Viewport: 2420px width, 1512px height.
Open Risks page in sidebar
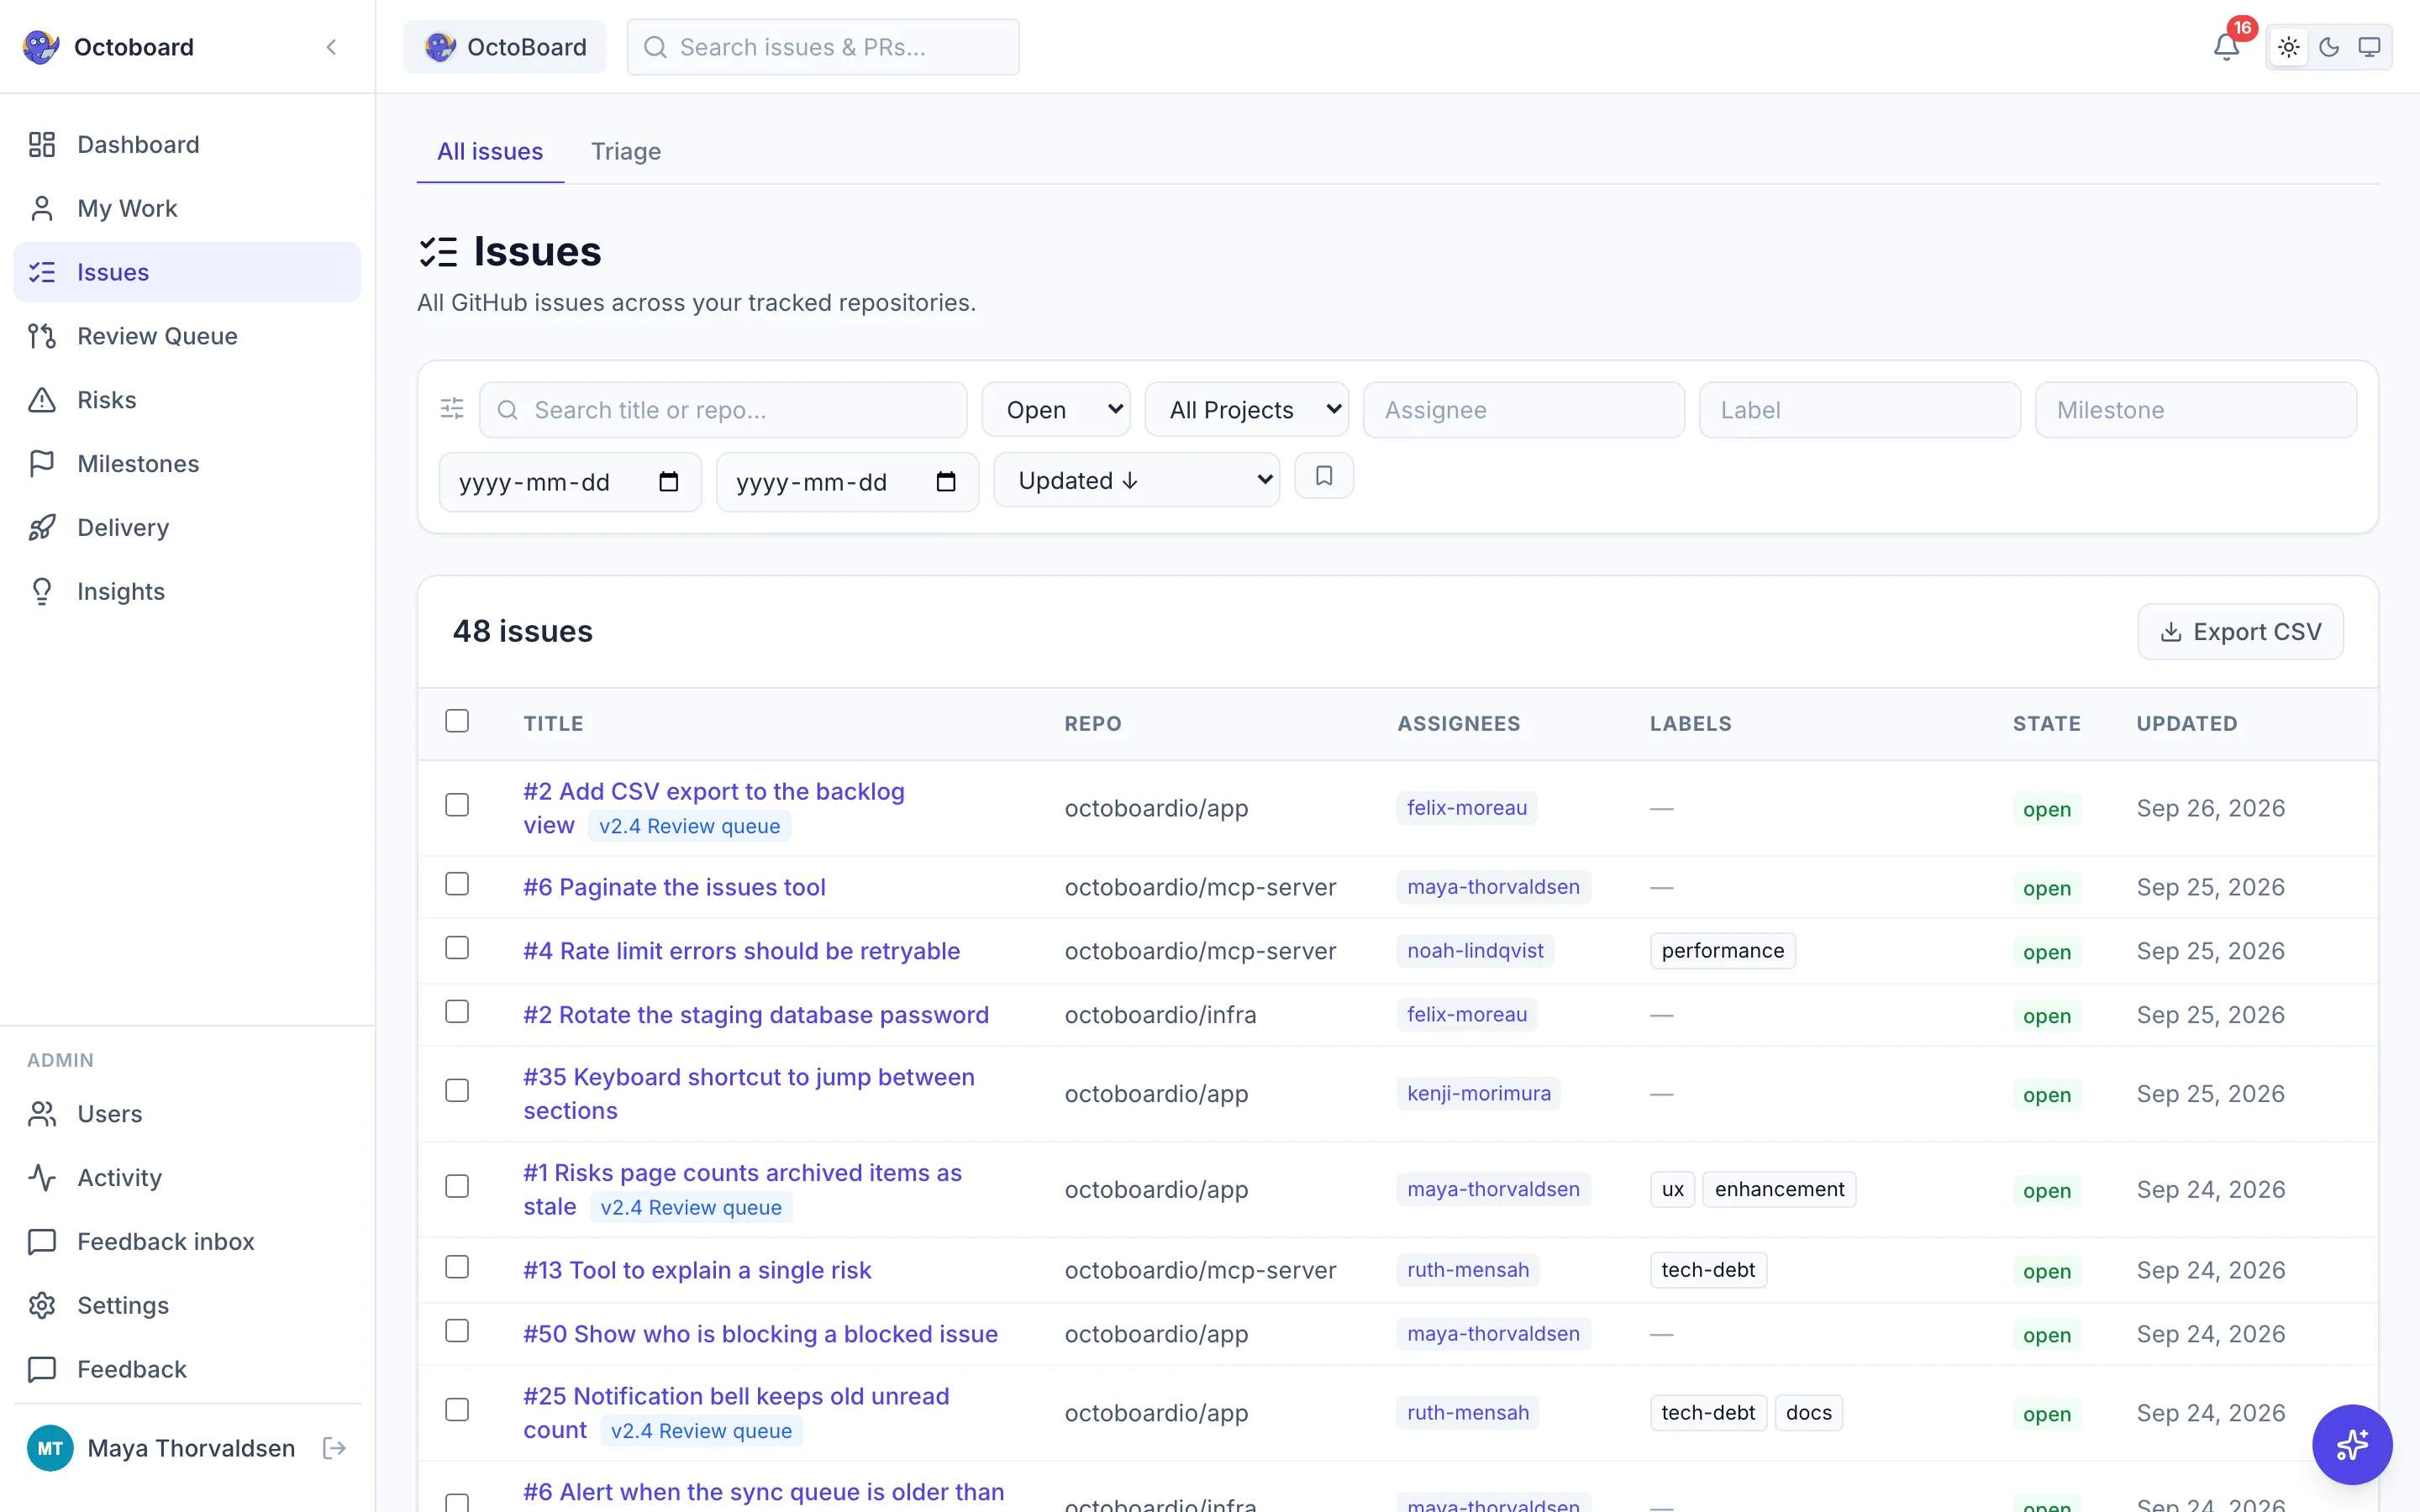coord(187,400)
